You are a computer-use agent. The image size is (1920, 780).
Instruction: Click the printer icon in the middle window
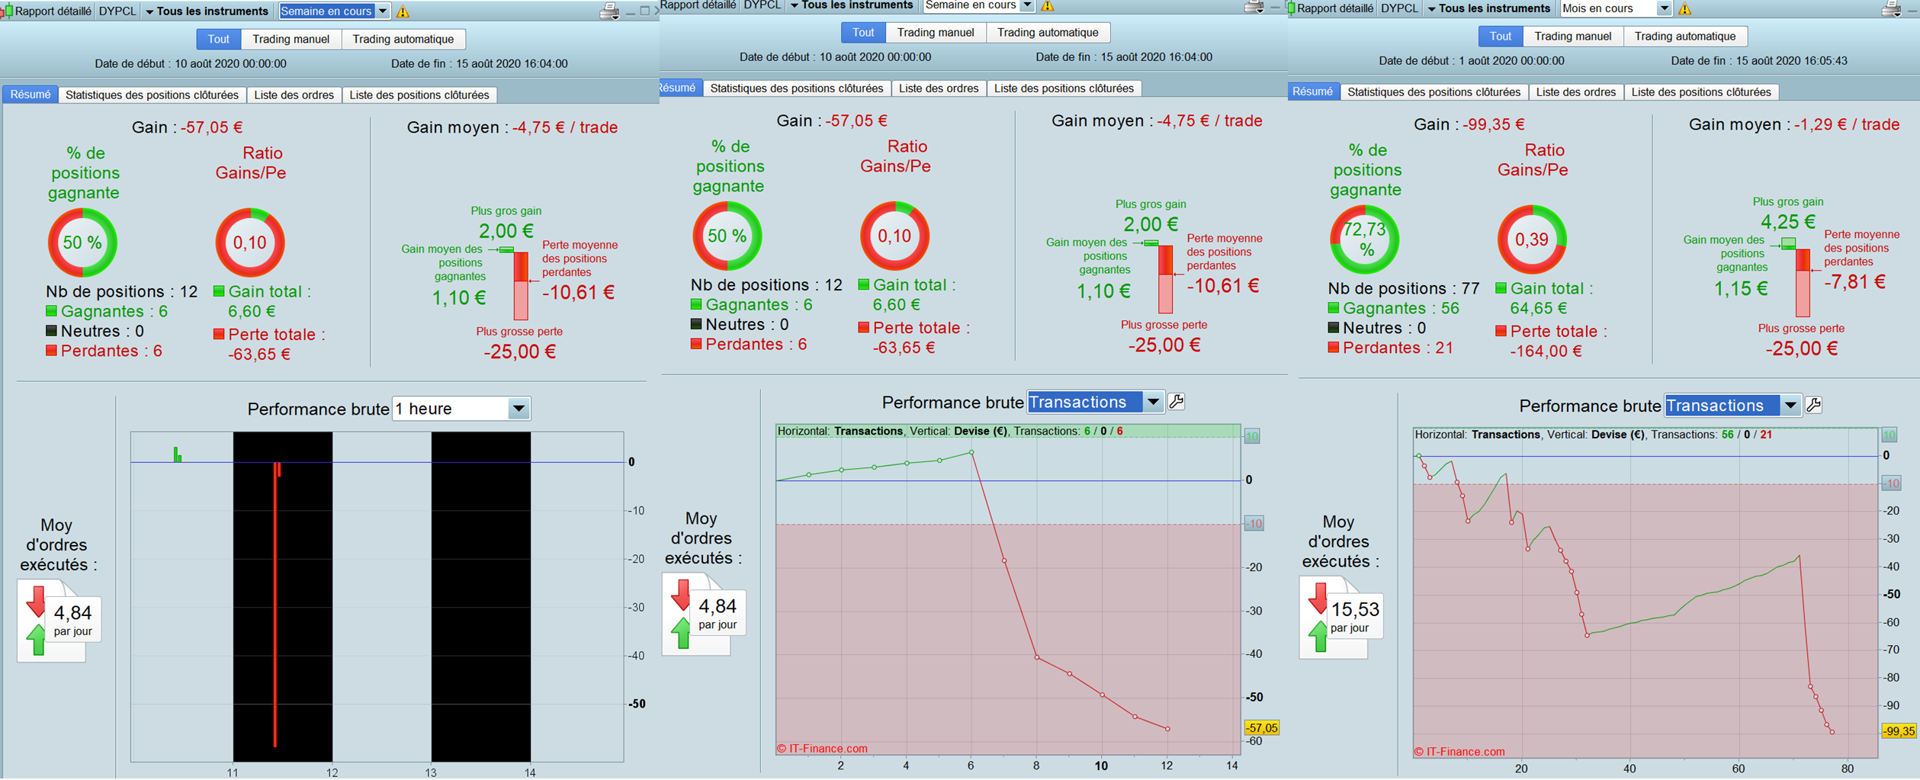pyautogui.click(x=1254, y=6)
